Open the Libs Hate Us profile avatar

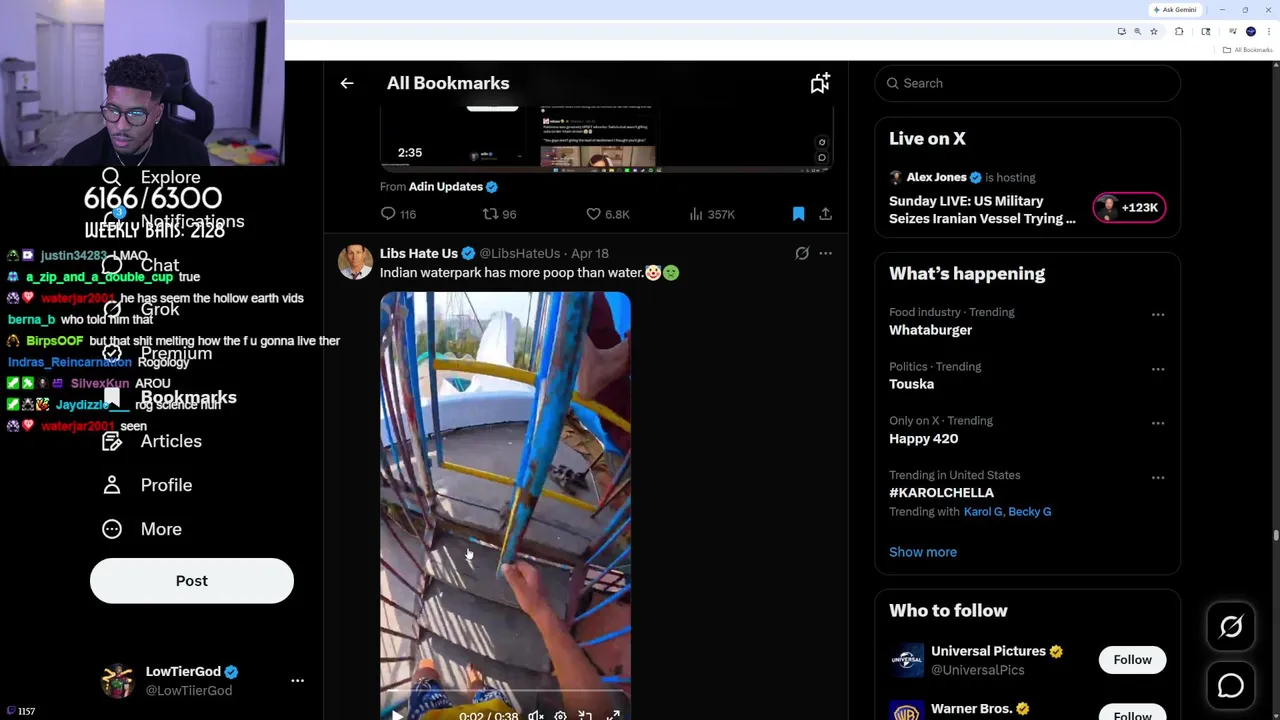pos(355,262)
